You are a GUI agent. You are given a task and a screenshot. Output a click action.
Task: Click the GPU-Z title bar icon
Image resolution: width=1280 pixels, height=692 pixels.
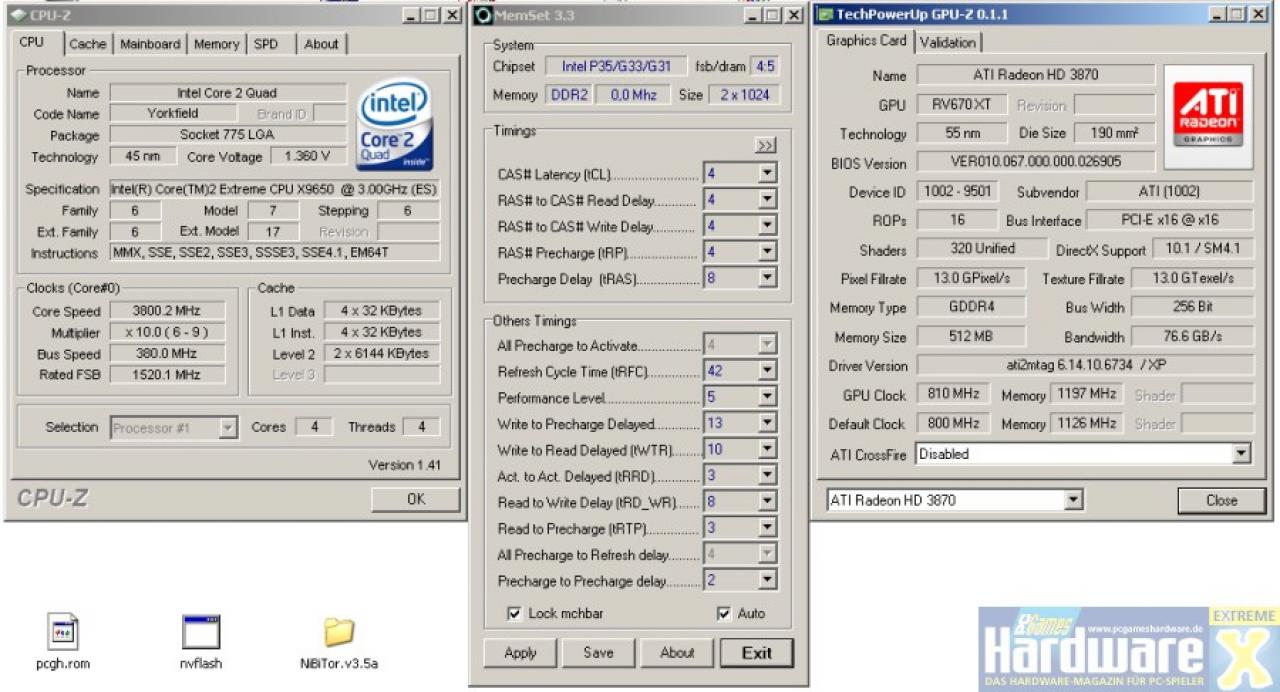click(x=825, y=14)
